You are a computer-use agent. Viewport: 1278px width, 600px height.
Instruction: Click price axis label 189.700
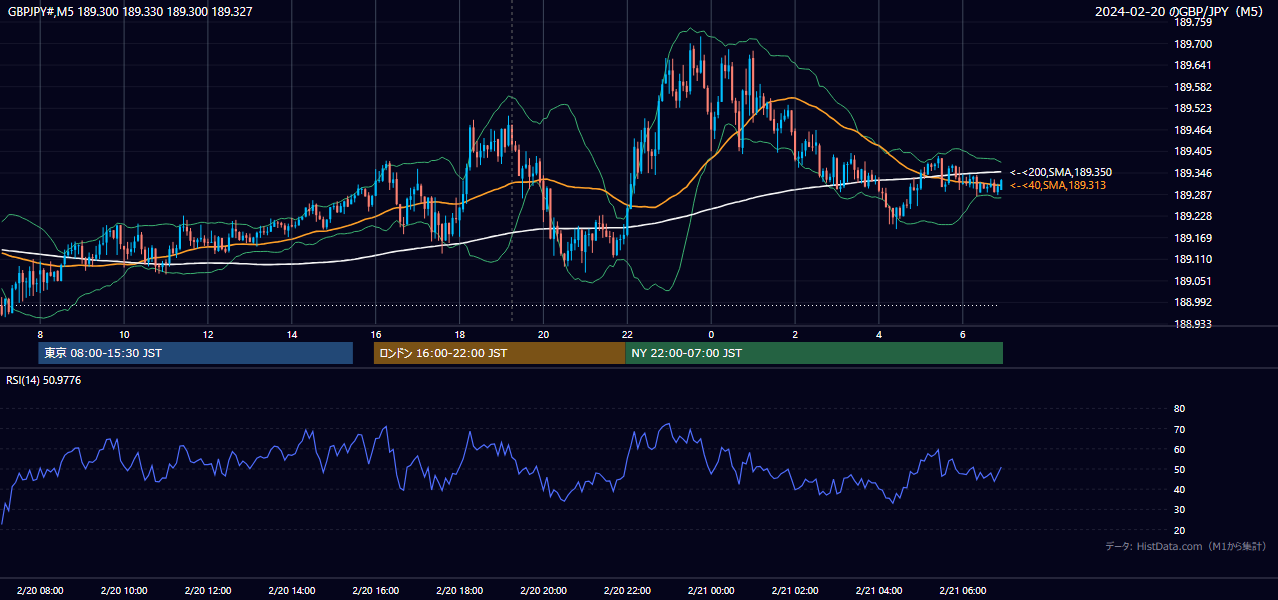pos(1192,44)
